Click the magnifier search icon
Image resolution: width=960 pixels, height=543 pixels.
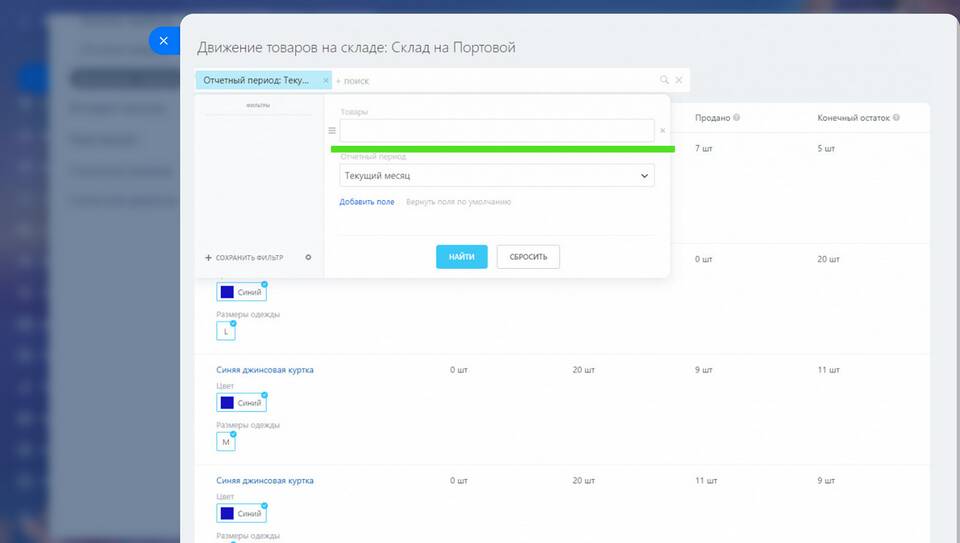tap(664, 80)
